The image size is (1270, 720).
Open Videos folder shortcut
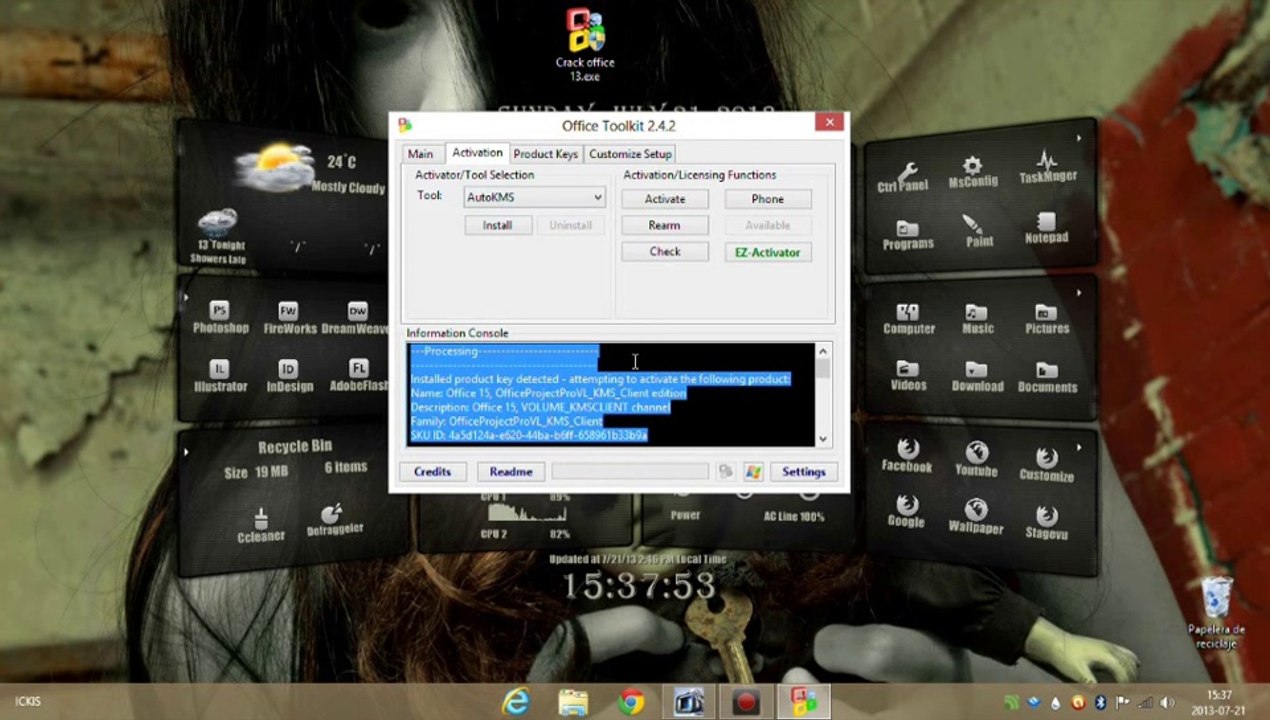[908, 377]
